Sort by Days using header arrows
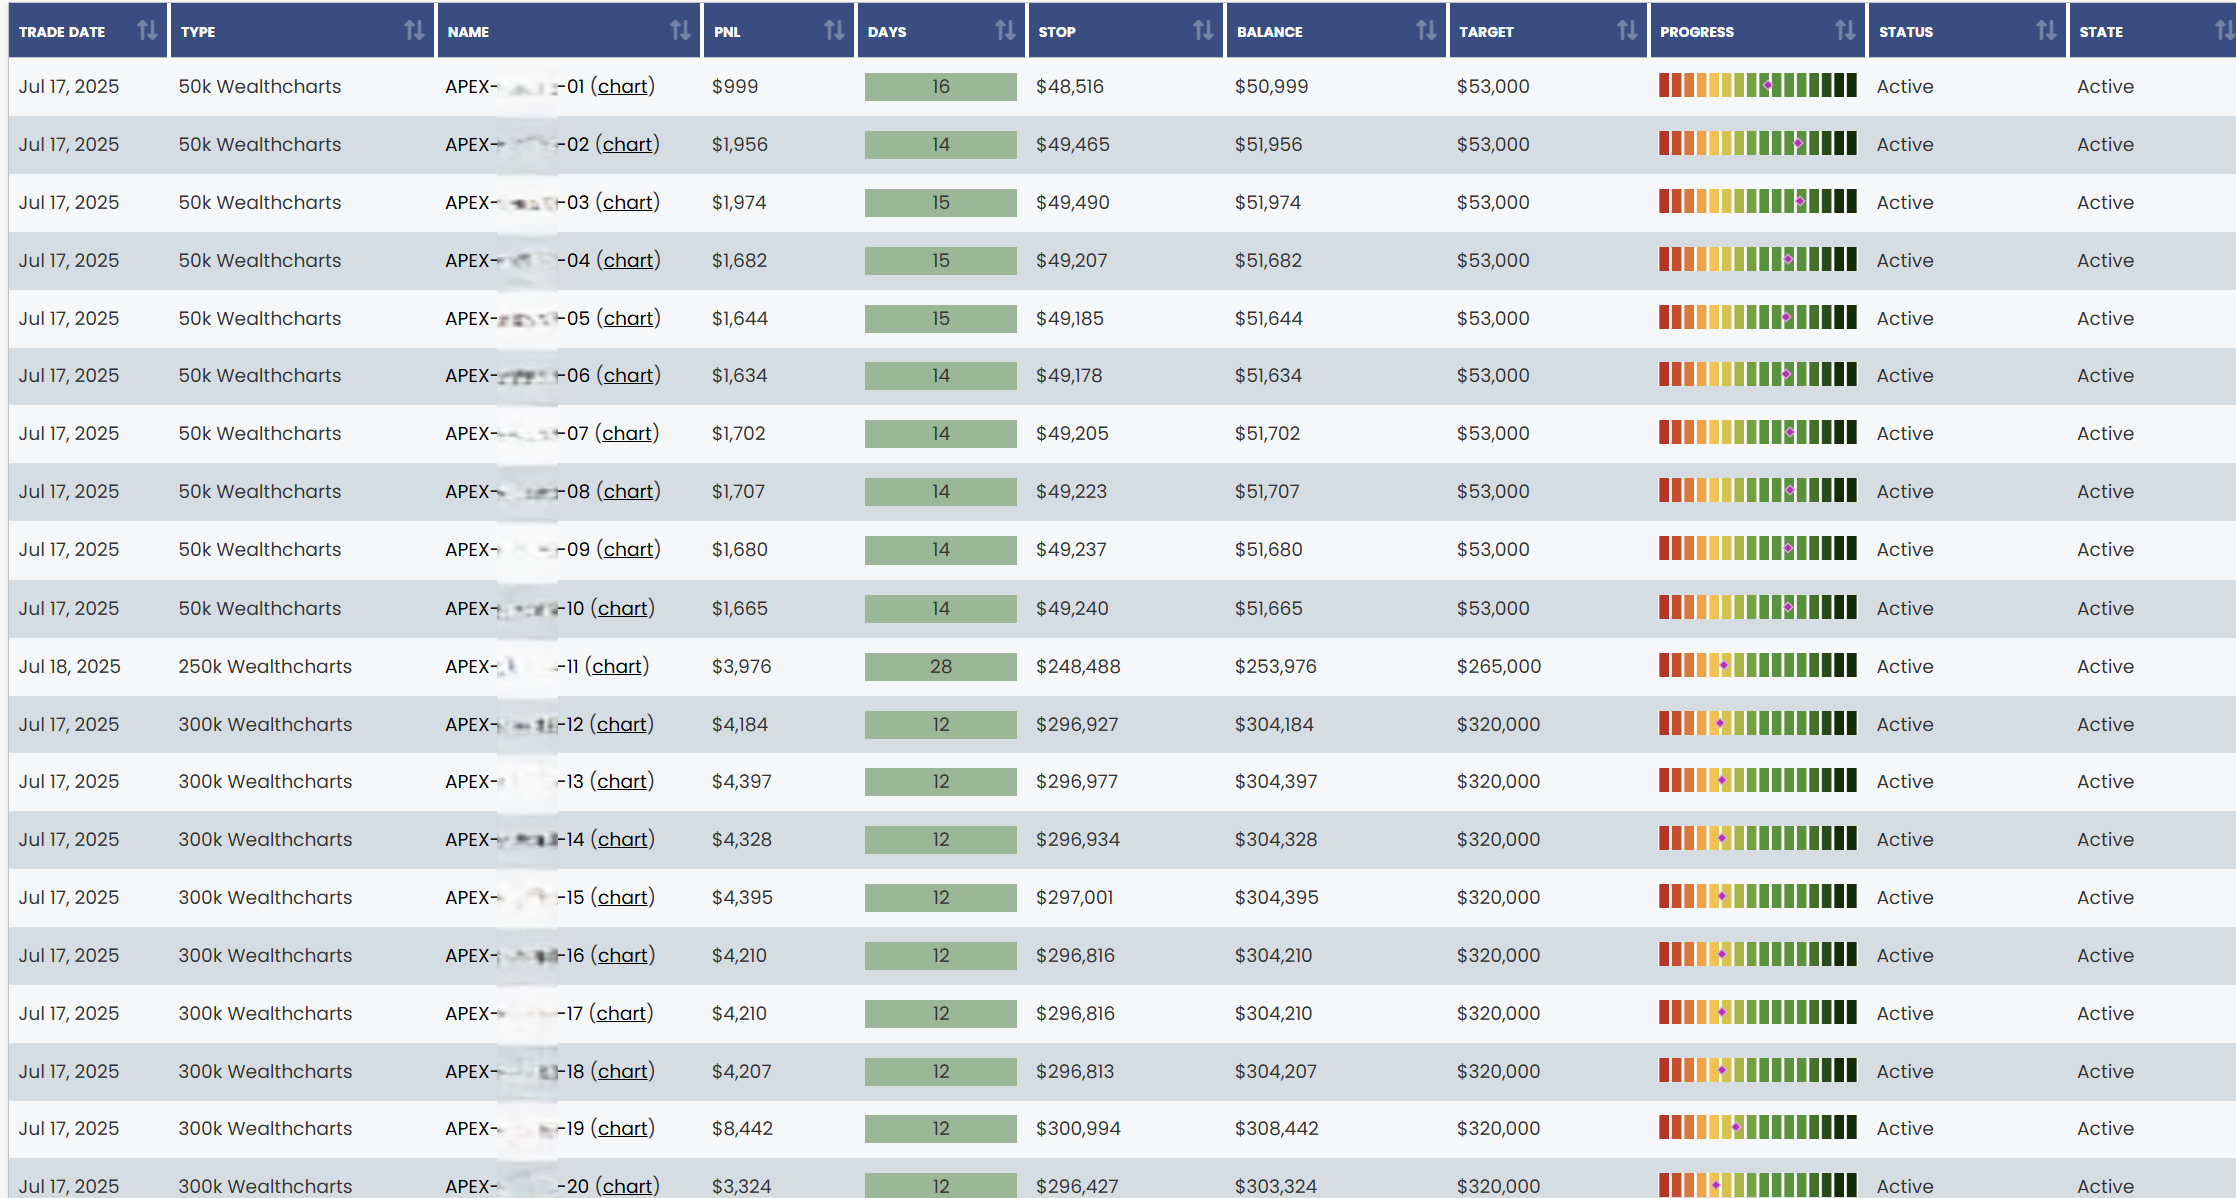 [x=1005, y=31]
